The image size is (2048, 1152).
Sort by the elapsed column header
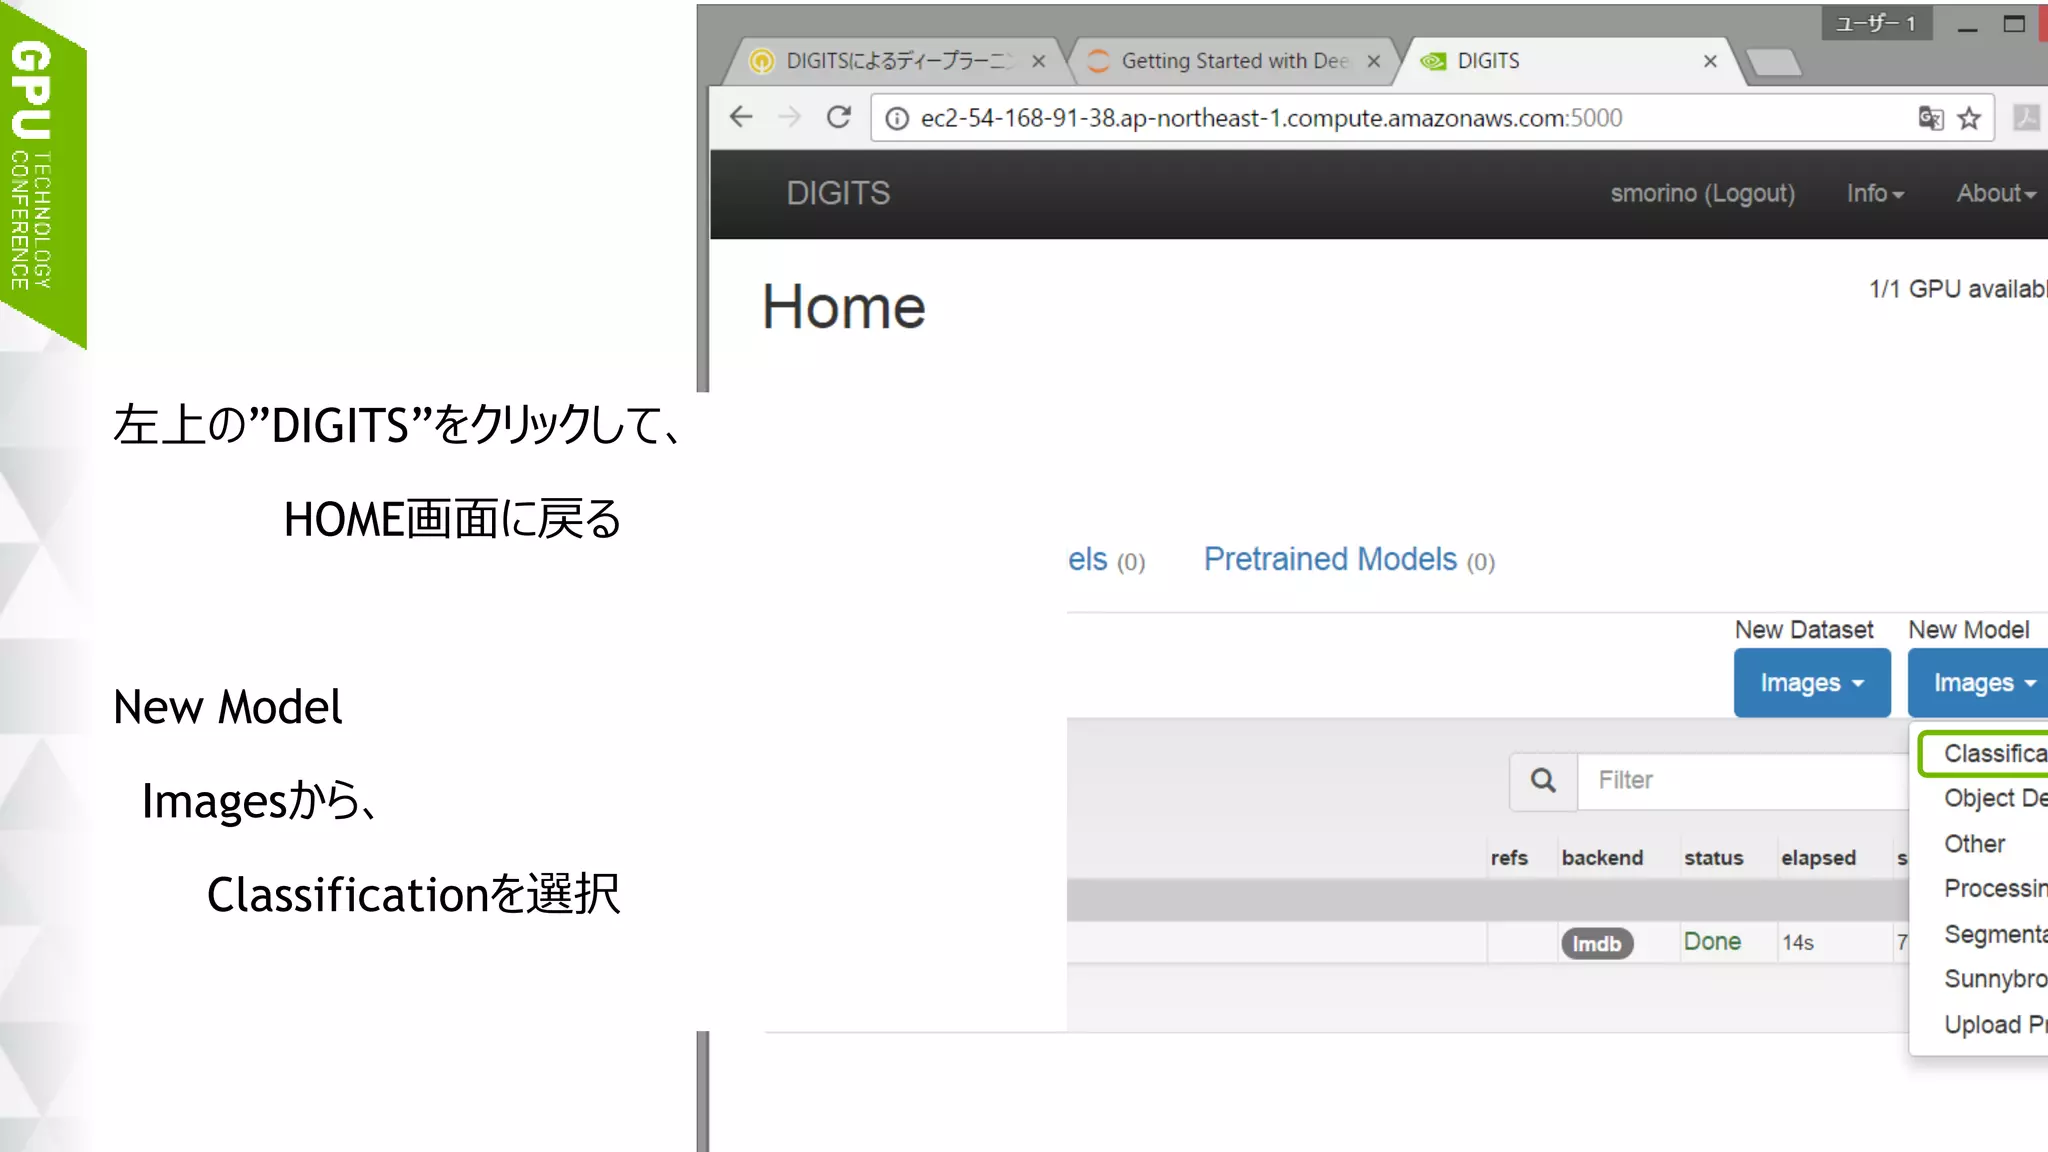pos(1818,858)
